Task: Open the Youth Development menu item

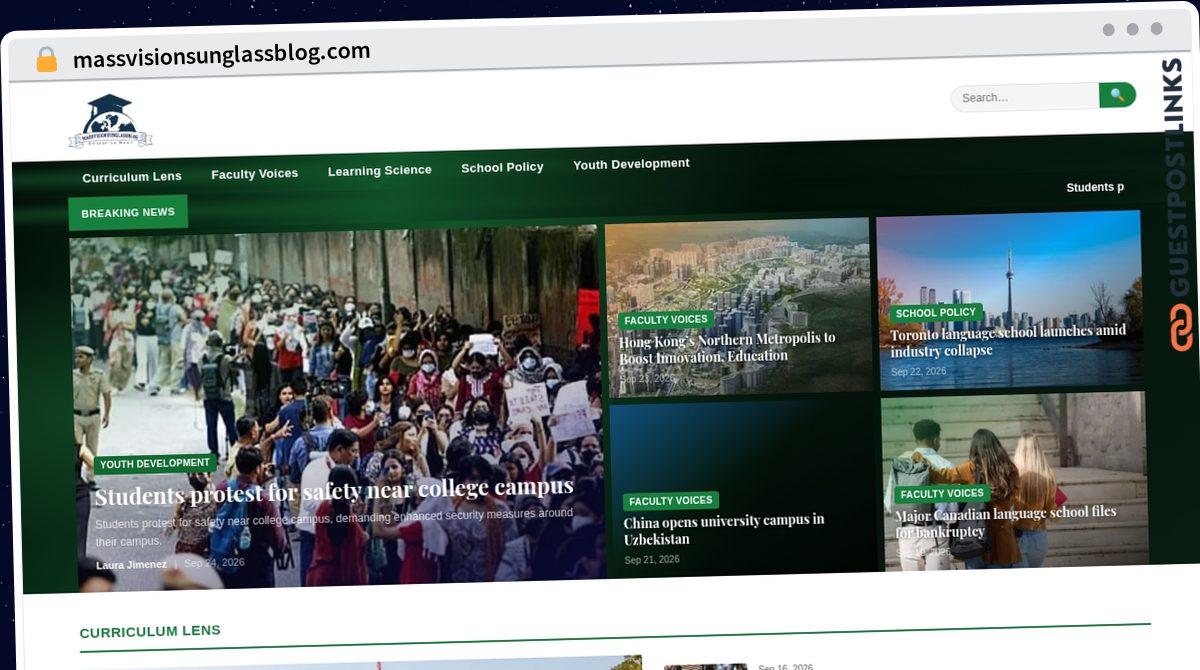Action: point(631,164)
